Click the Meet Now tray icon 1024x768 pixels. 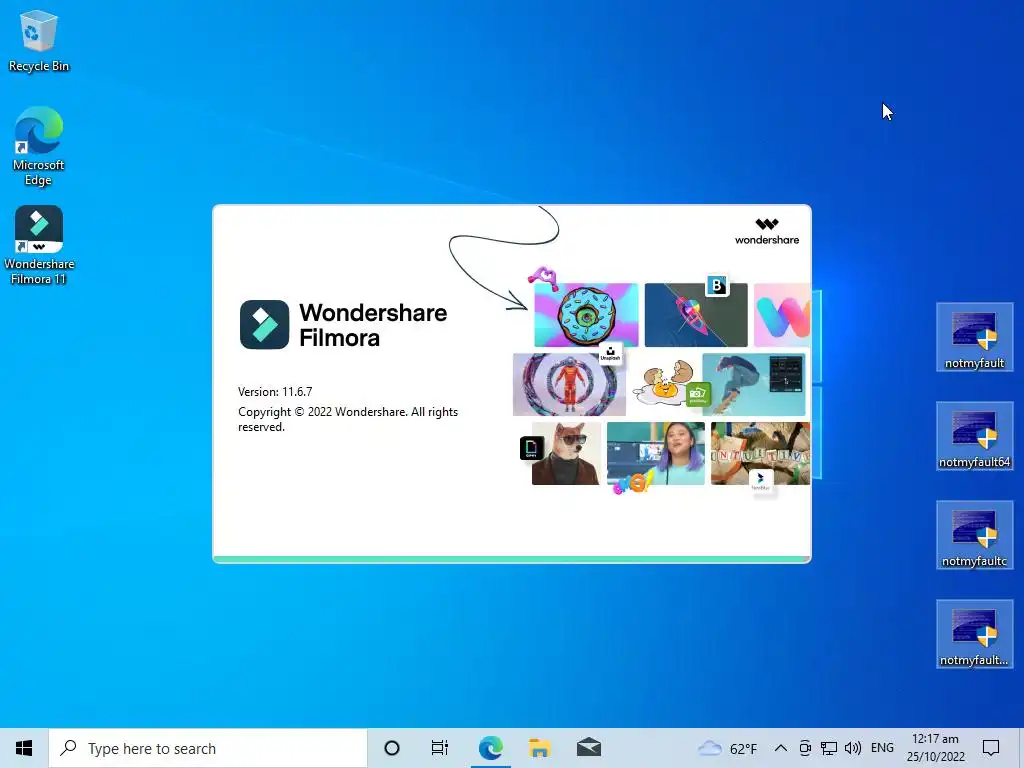pyautogui.click(x=805, y=748)
